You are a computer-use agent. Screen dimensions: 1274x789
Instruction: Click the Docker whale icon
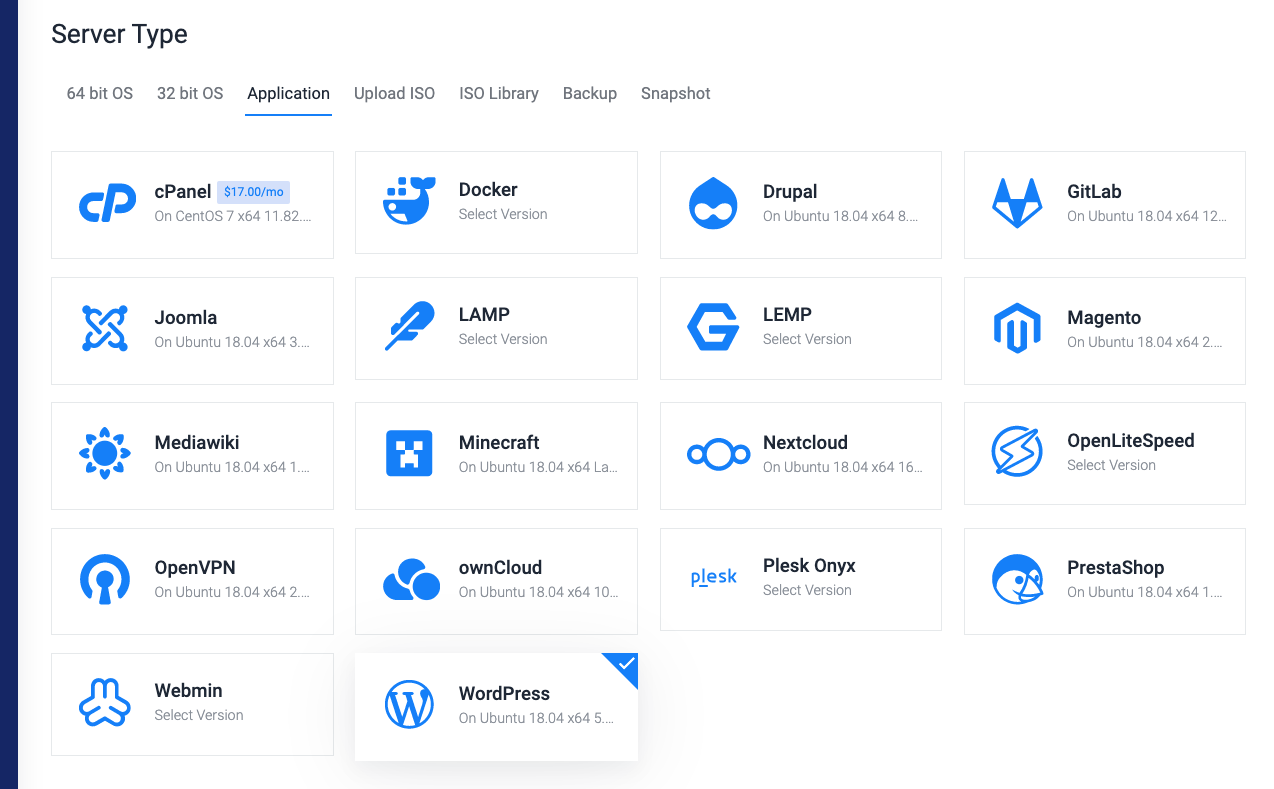point(410,201)
